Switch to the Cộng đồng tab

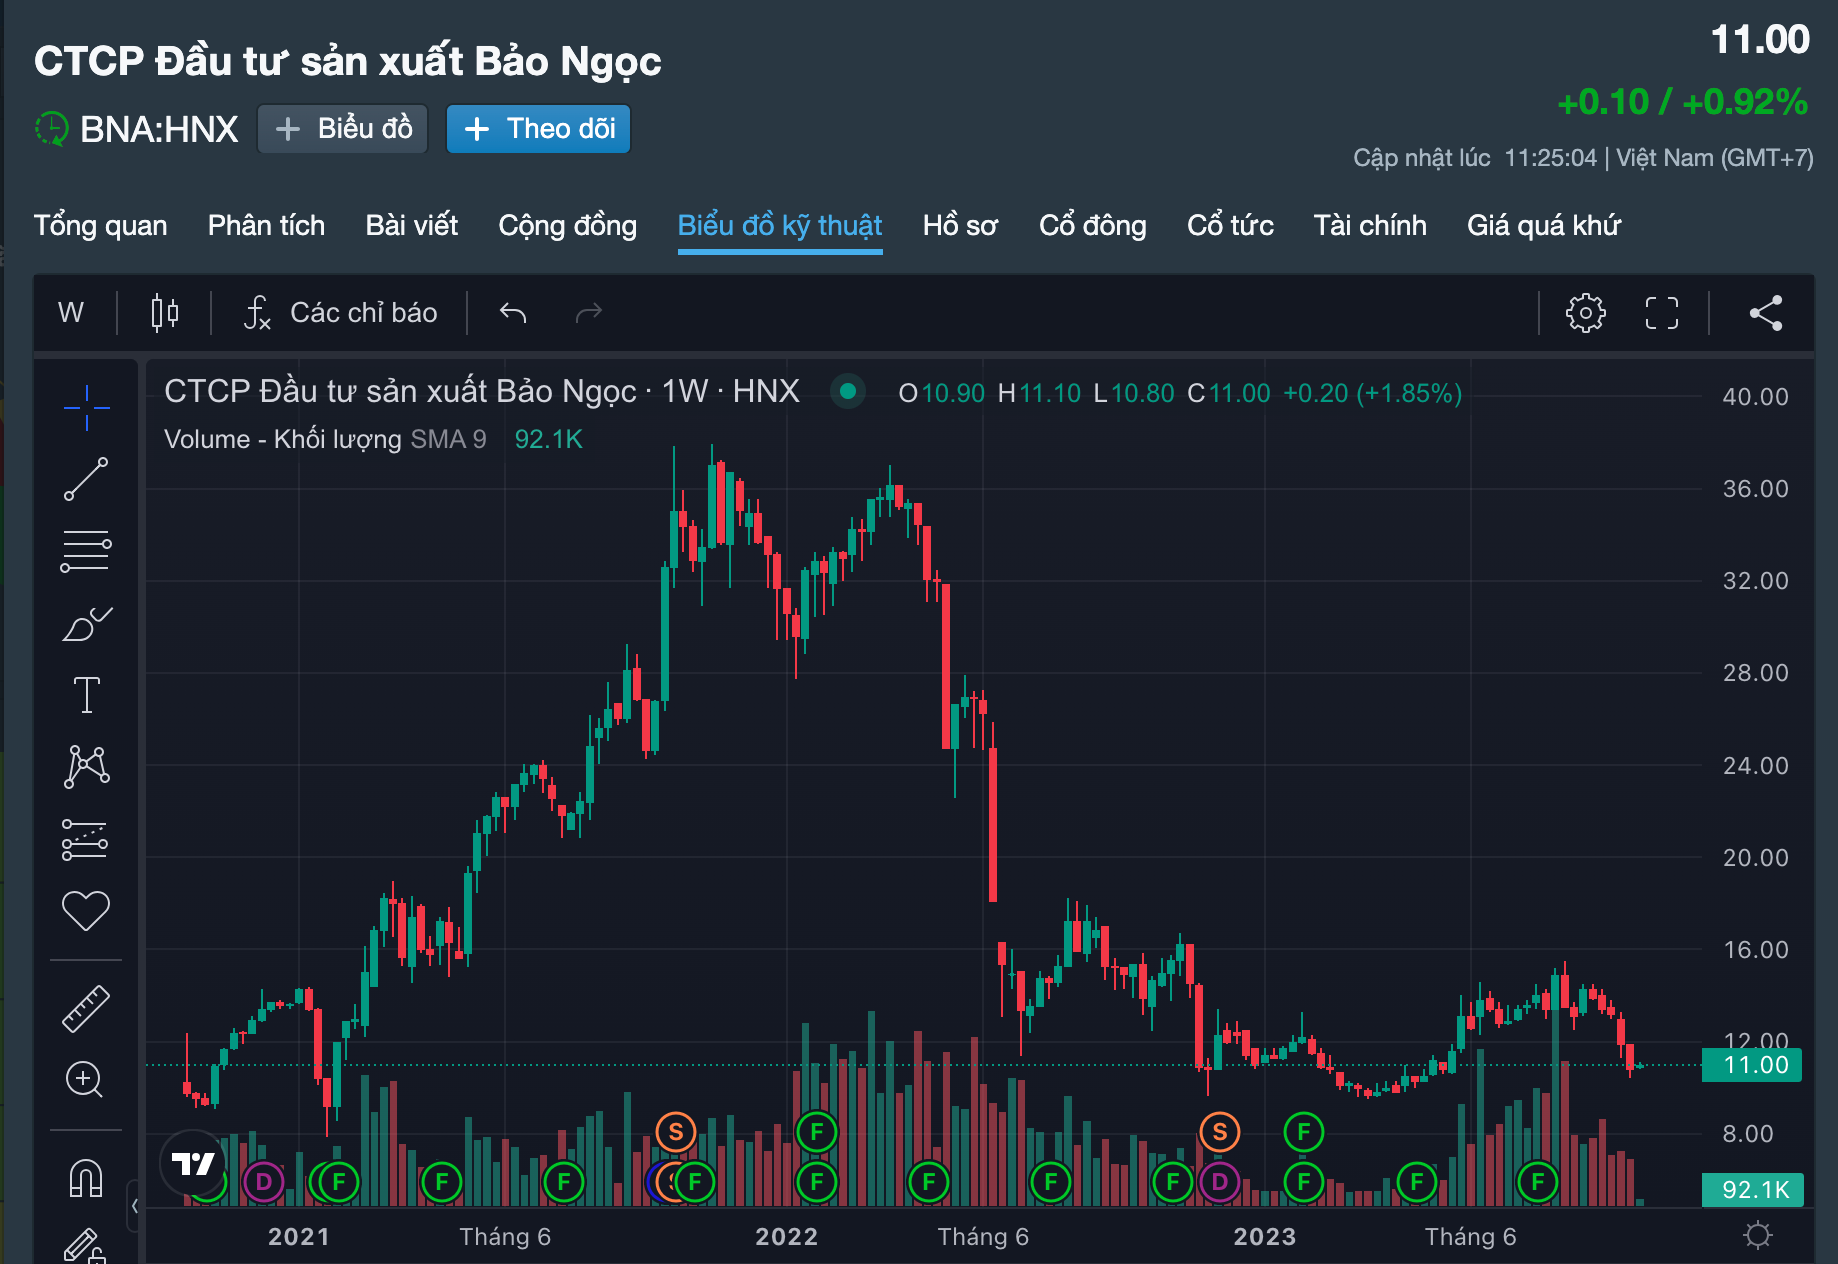click(568, 226)
